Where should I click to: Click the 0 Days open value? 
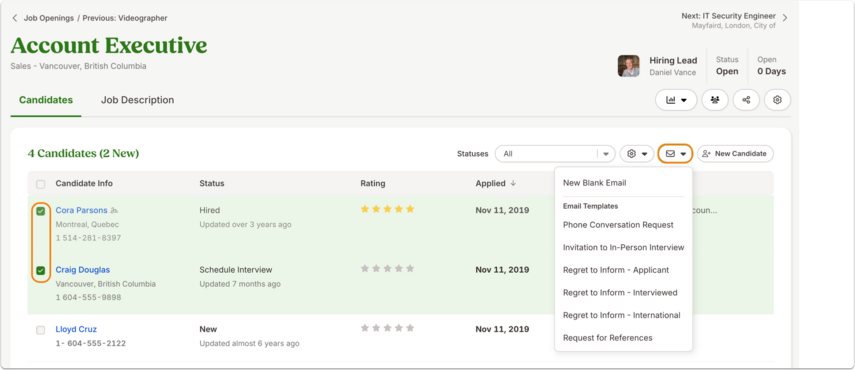click(x=772, y=71)
